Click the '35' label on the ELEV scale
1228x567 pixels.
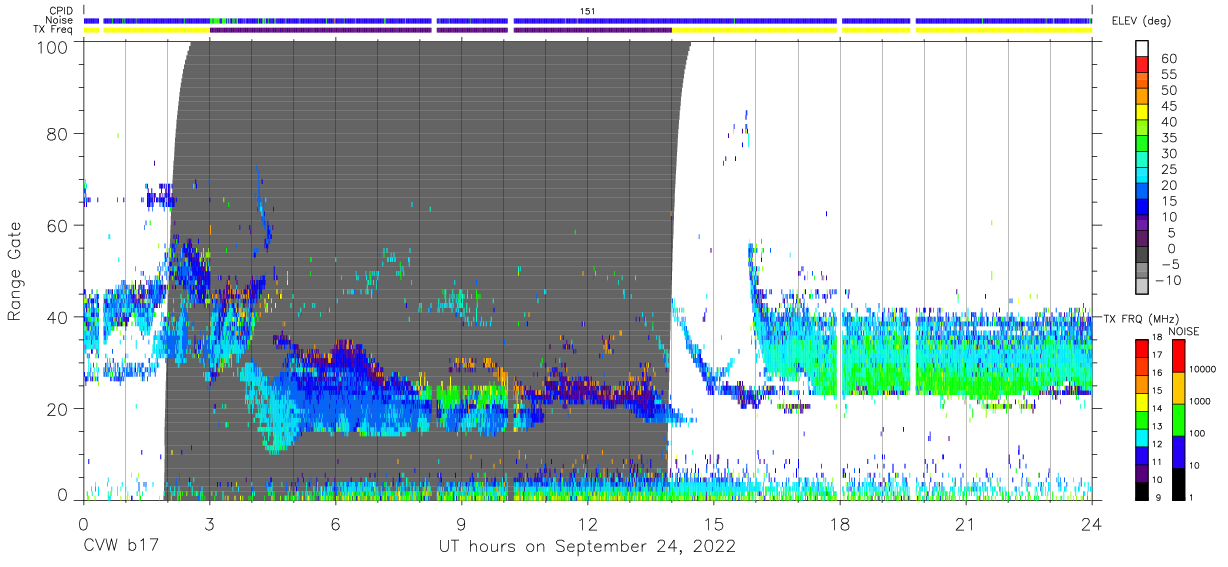click(x=1168, y=137)
